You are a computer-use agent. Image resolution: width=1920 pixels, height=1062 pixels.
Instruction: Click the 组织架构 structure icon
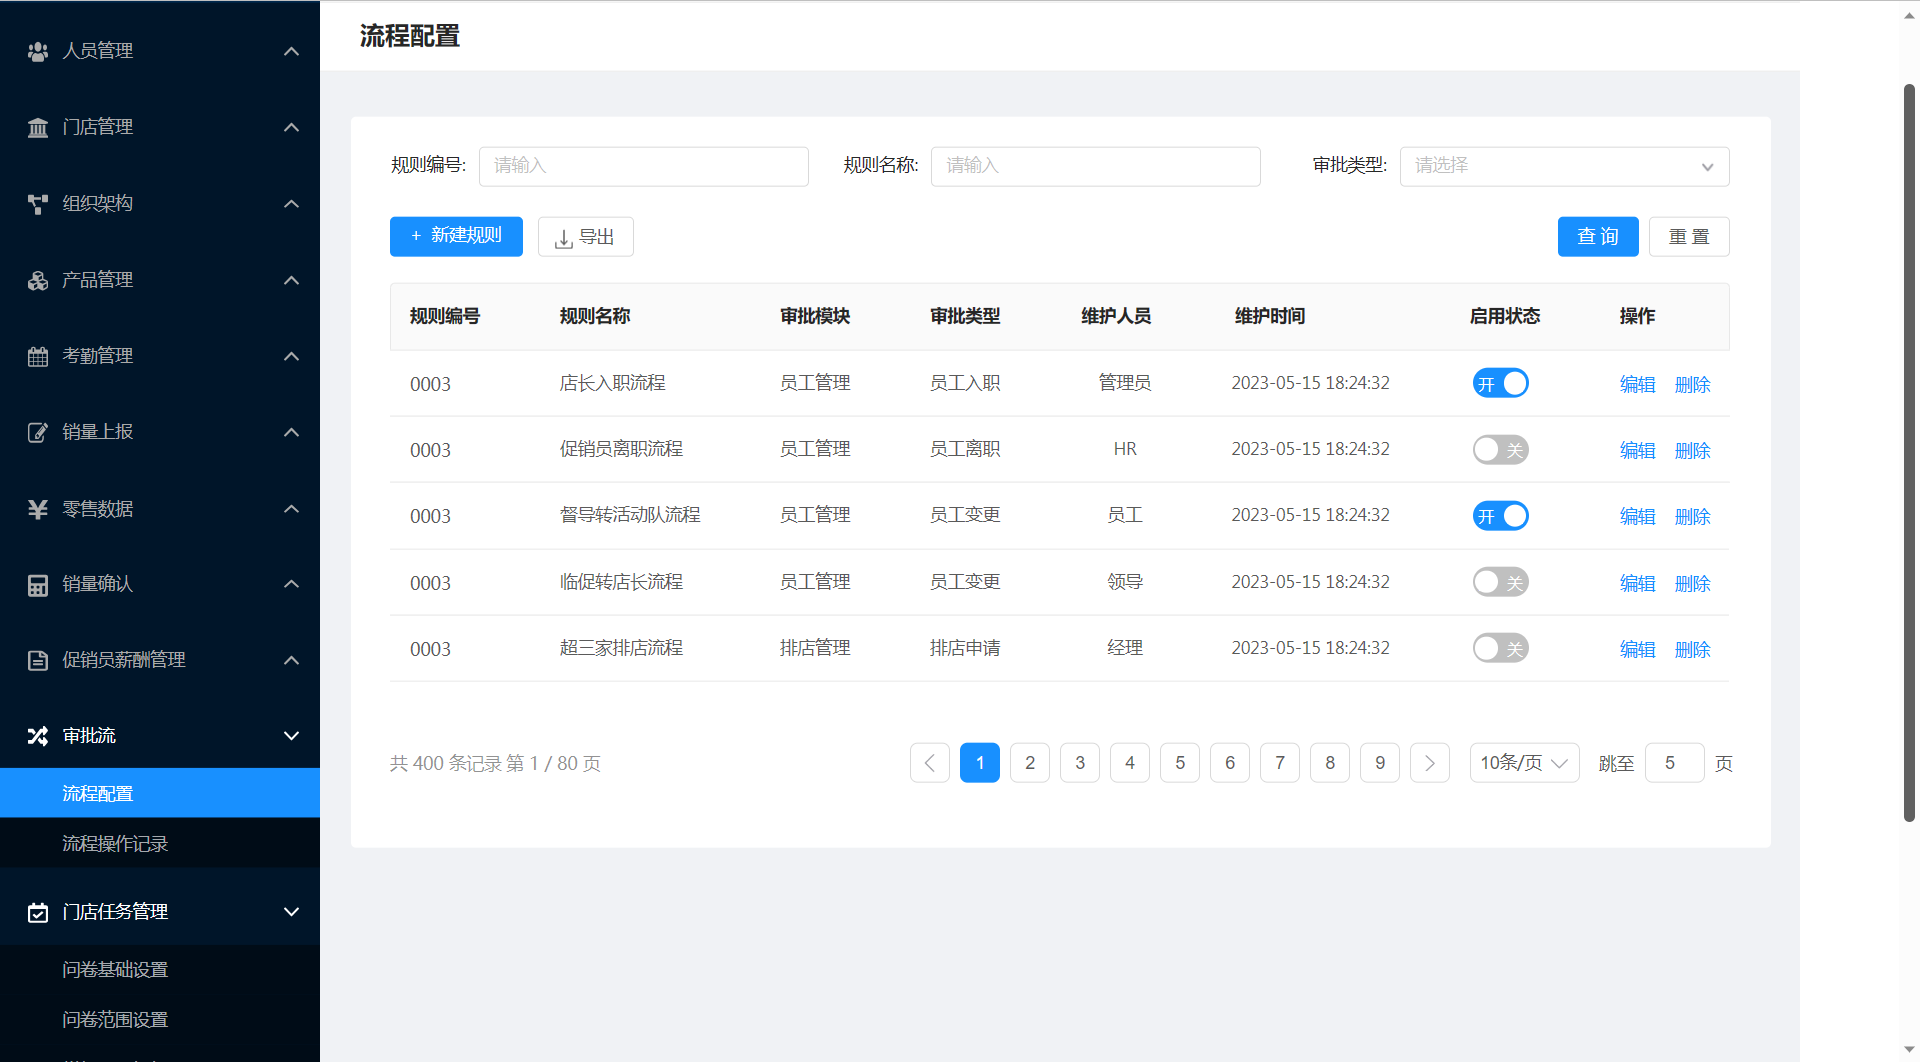pyautogui.click(x=38, y=204)
